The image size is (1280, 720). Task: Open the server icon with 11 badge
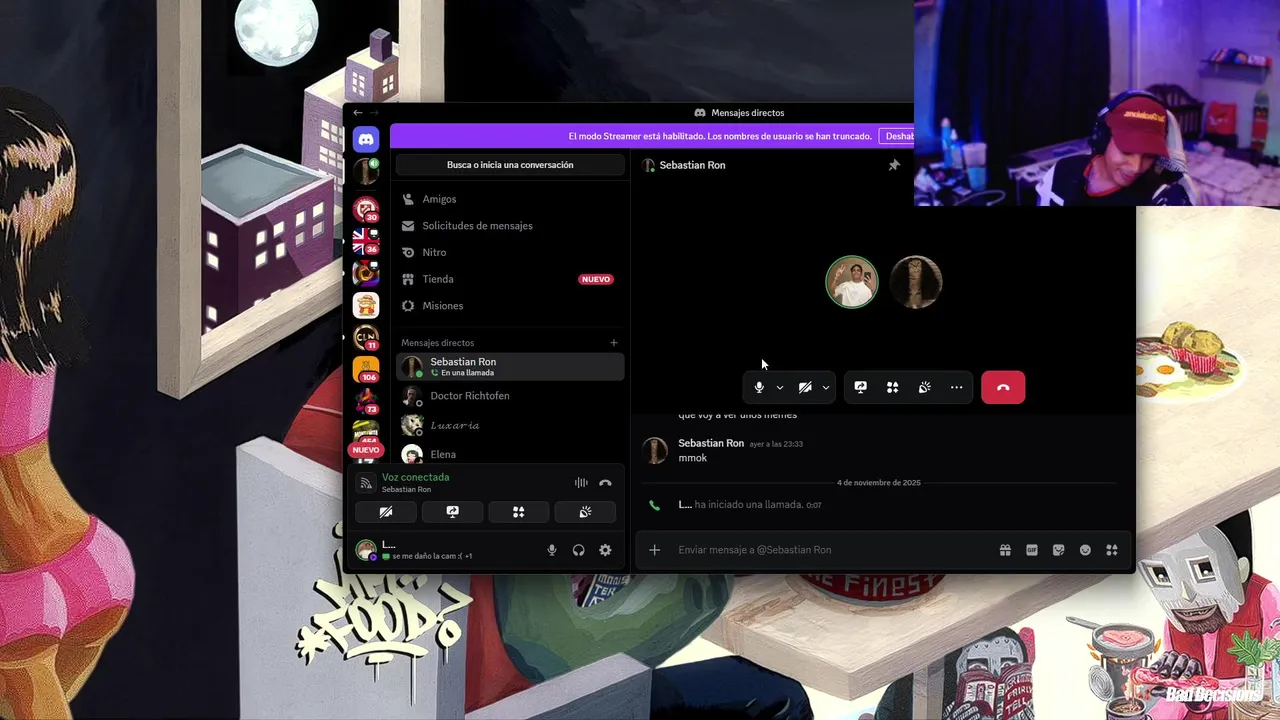click(x=366, y=338)
